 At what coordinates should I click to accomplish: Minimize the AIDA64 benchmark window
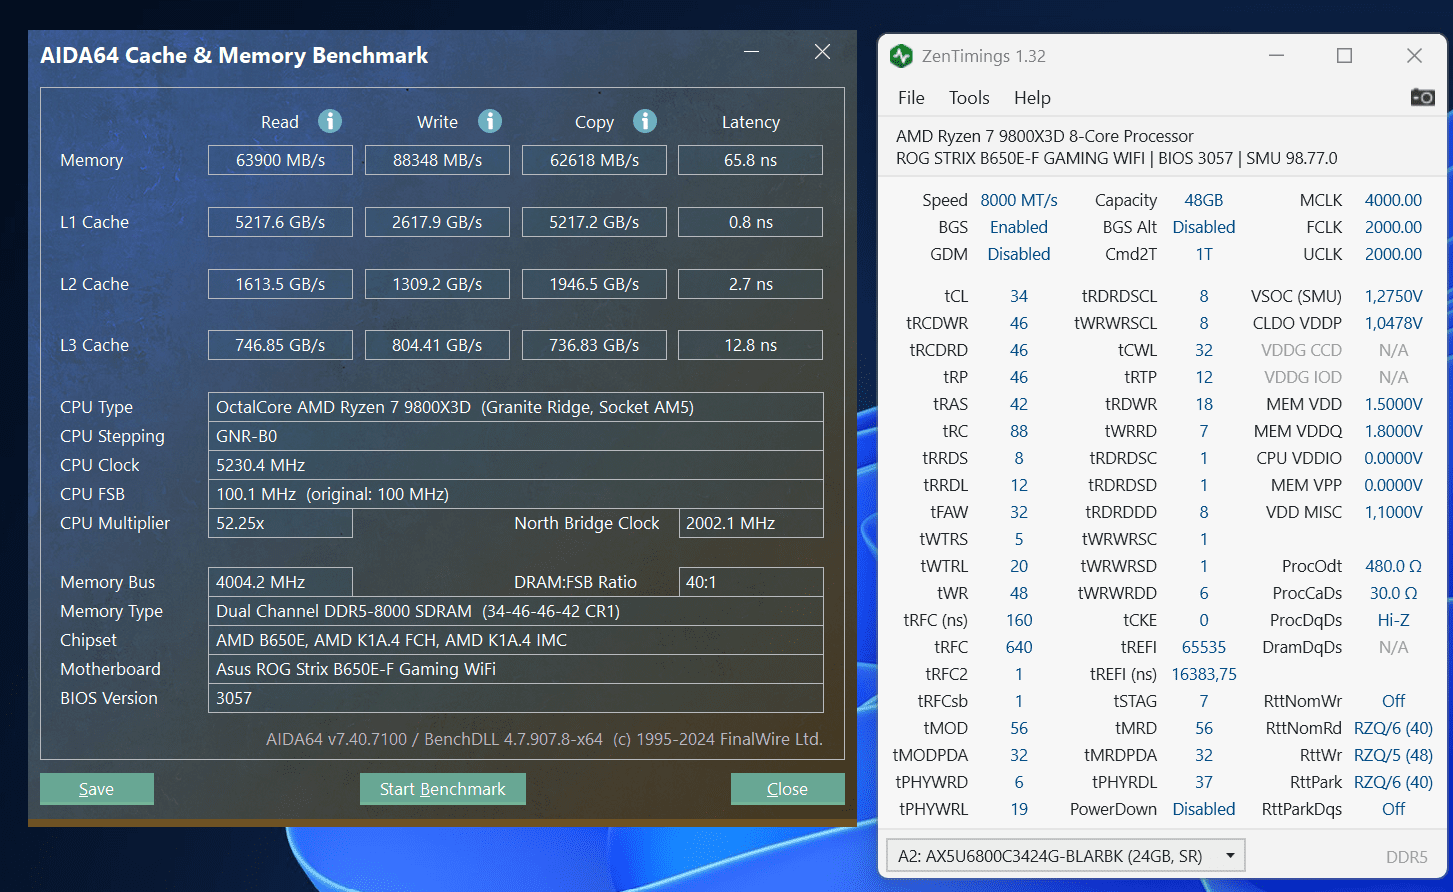tap(752, 52)
